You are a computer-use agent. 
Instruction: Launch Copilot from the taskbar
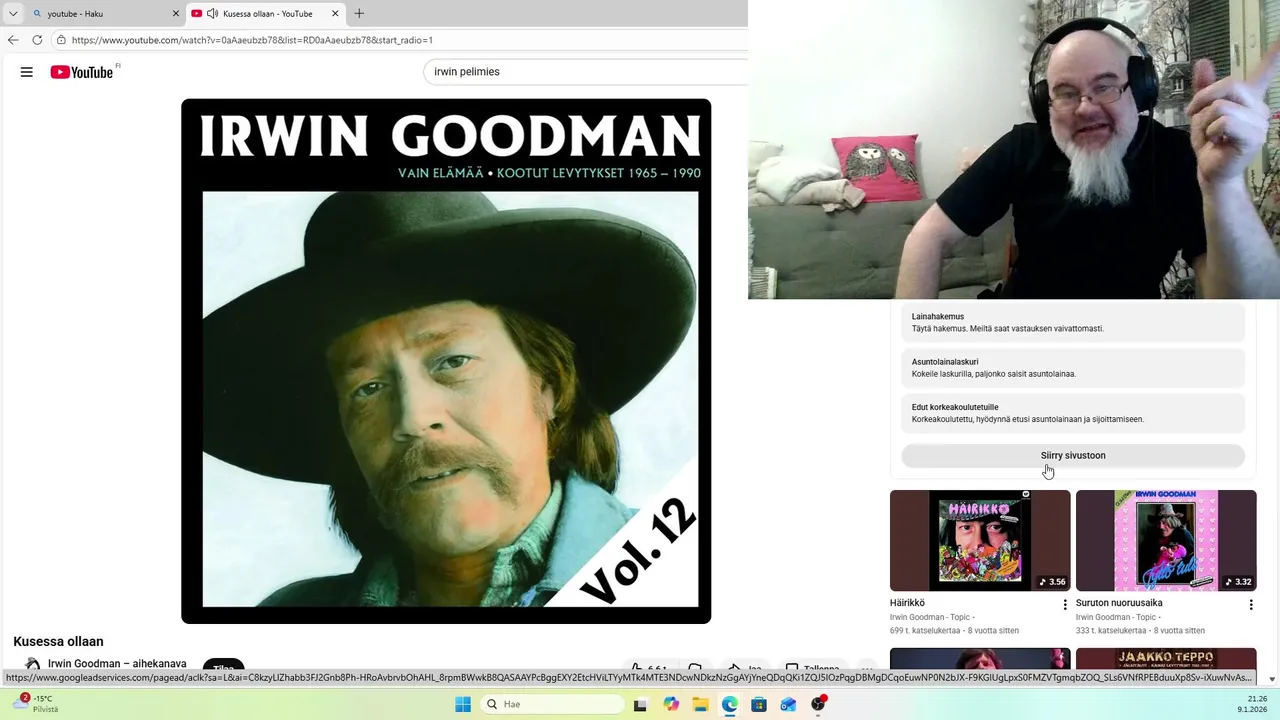coord(671,704)
